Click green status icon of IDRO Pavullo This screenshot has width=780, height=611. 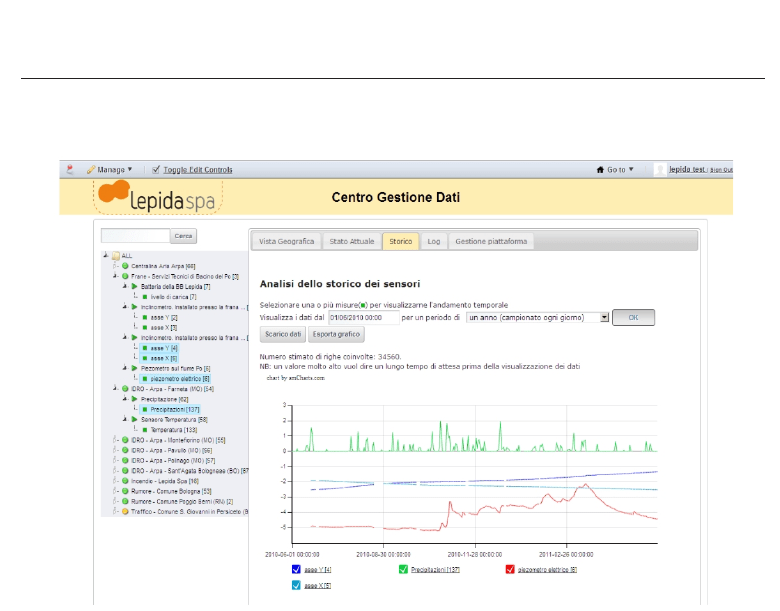(125, 450)
